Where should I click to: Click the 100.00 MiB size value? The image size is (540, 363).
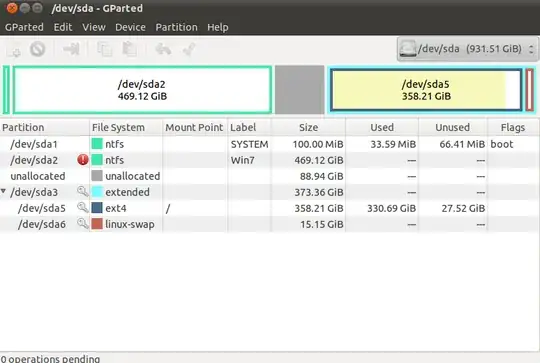pyautogui.click(x=318, y=144)
